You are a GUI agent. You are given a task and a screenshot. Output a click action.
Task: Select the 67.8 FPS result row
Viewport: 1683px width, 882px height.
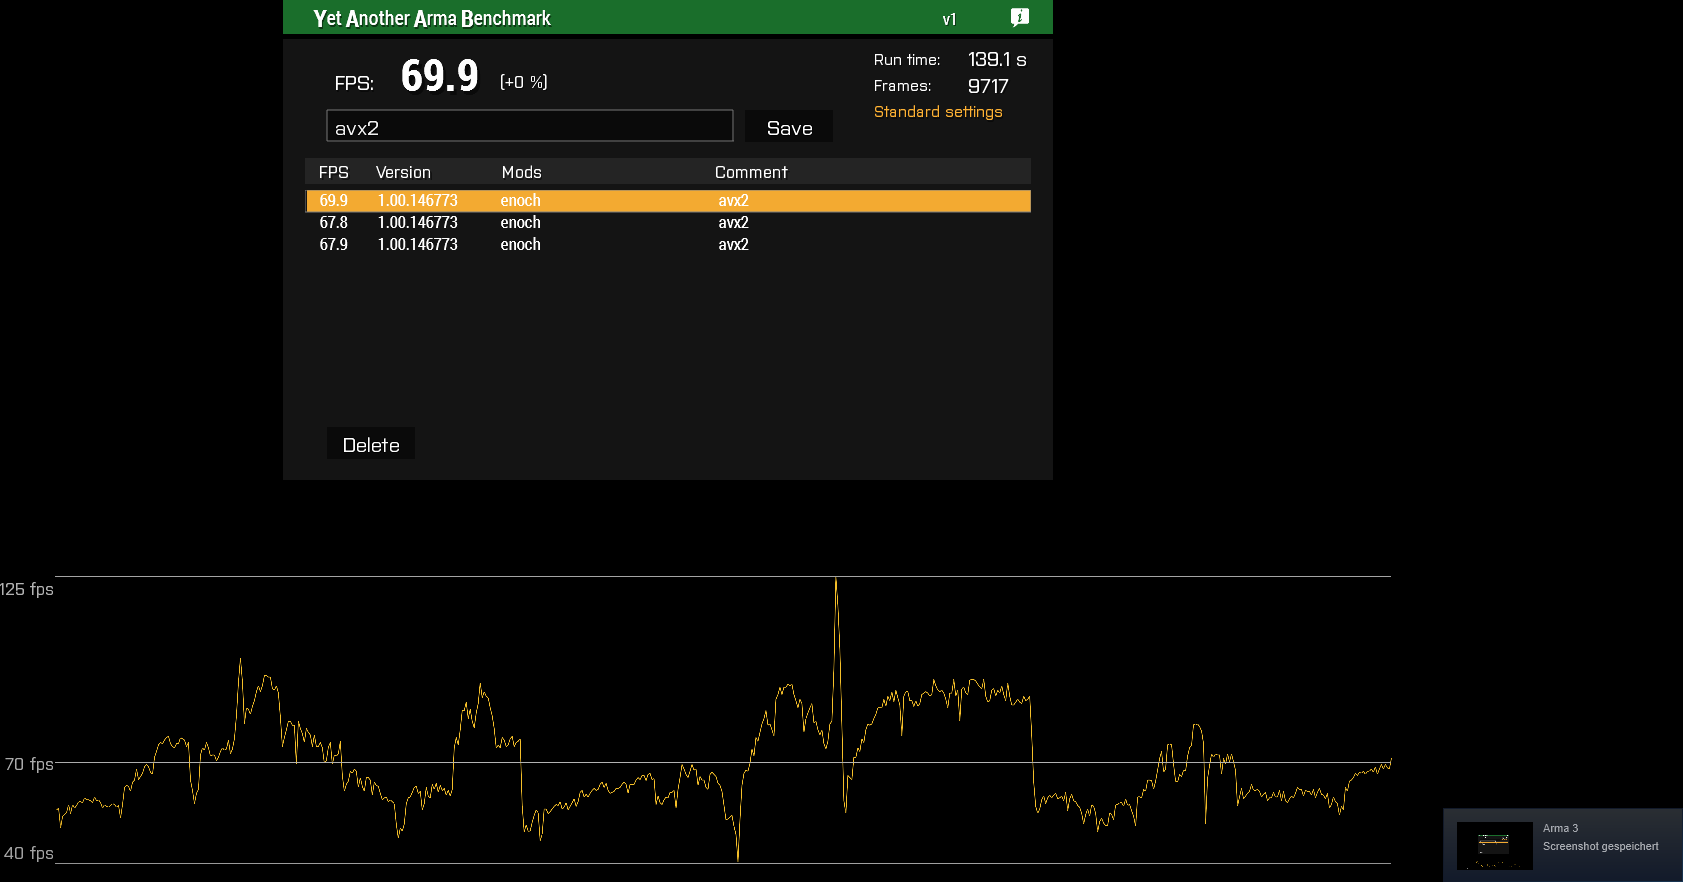click(668, 223)
